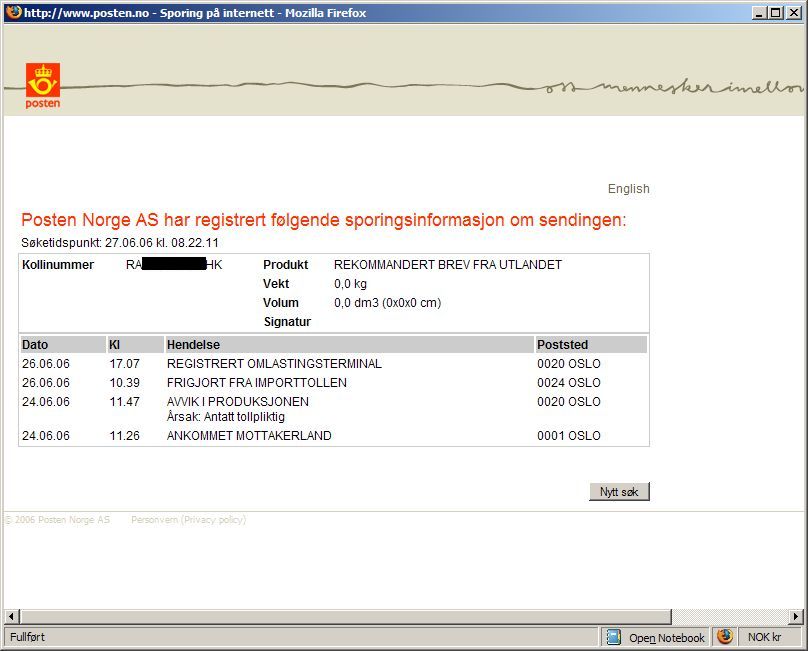Click the horizontal scrollbar right arrow
This screenshot has width=808, height=651.
796,616
